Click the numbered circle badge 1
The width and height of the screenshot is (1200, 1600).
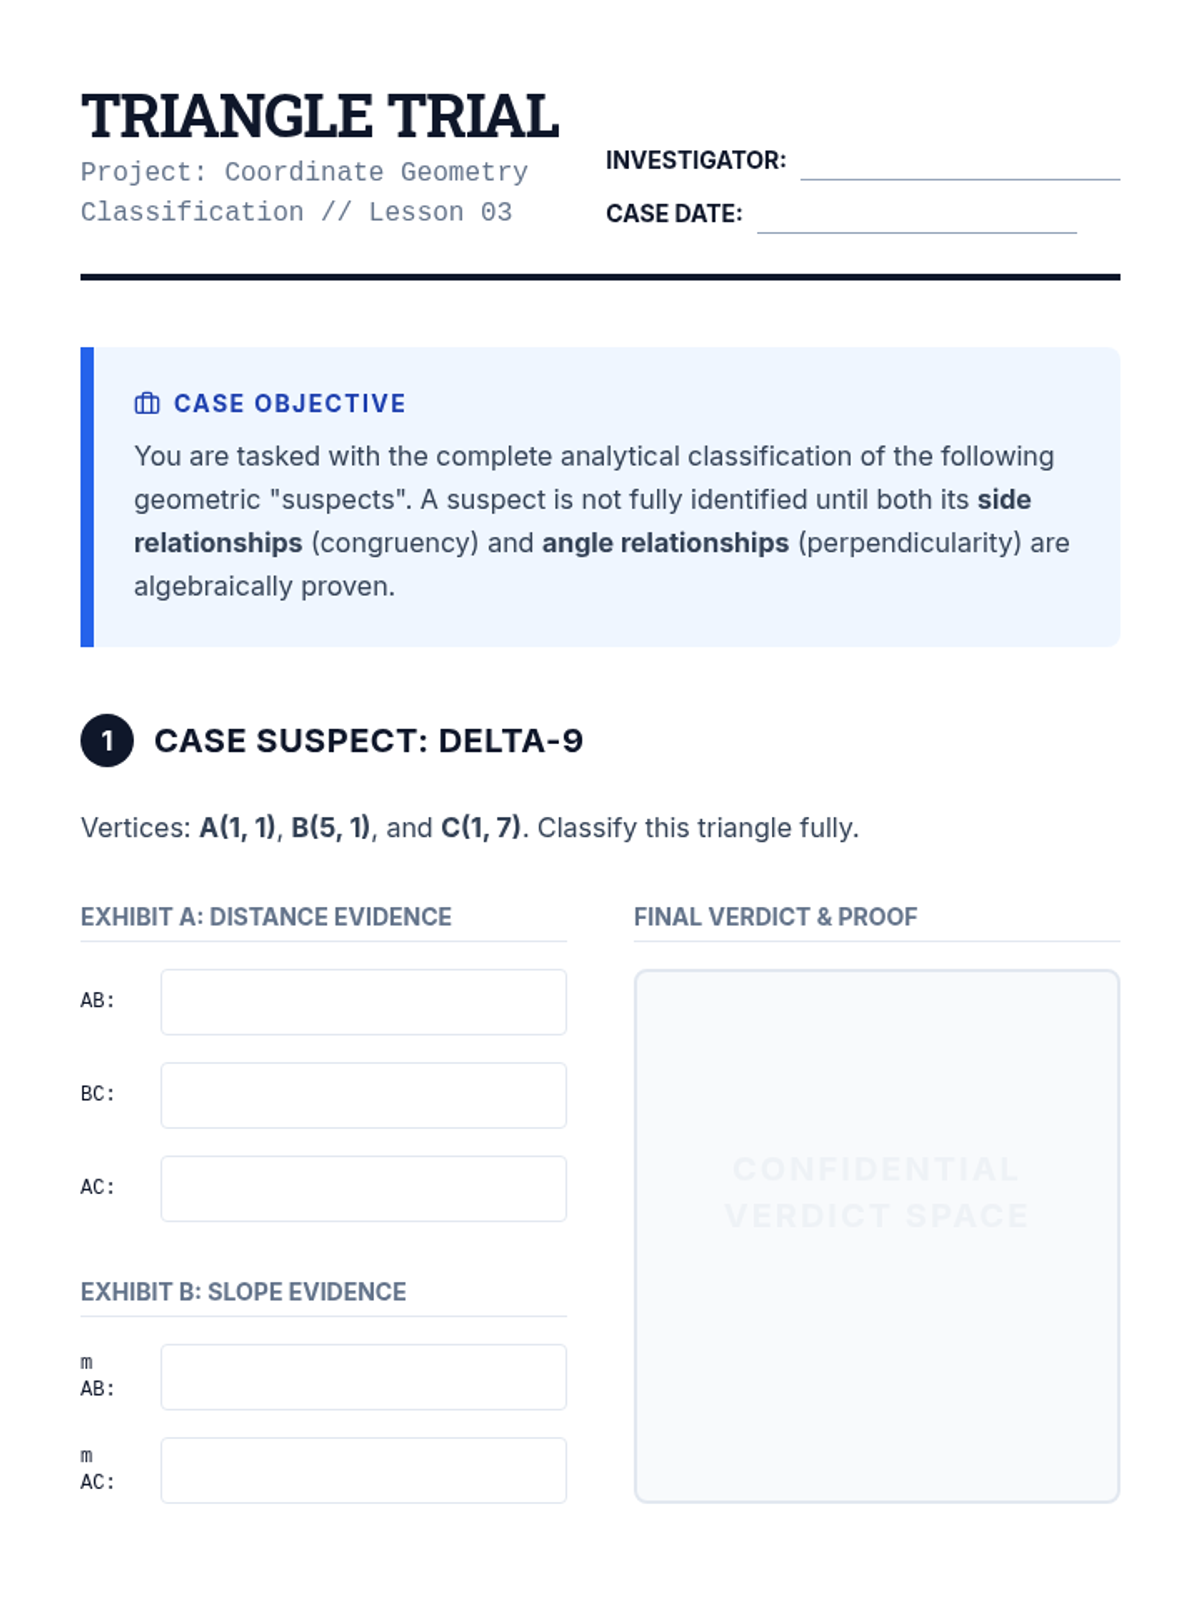click(x=107, y=741)
